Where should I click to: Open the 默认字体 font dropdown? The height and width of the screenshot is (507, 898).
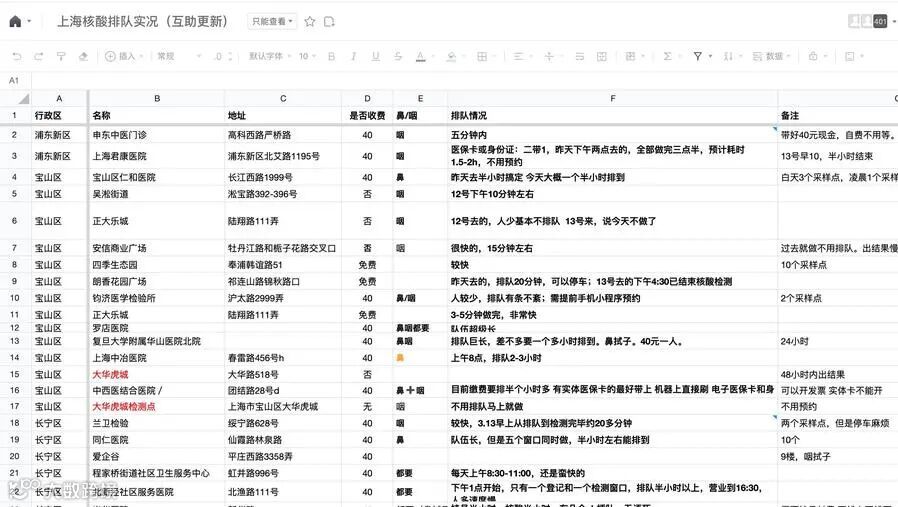[270, 56]
